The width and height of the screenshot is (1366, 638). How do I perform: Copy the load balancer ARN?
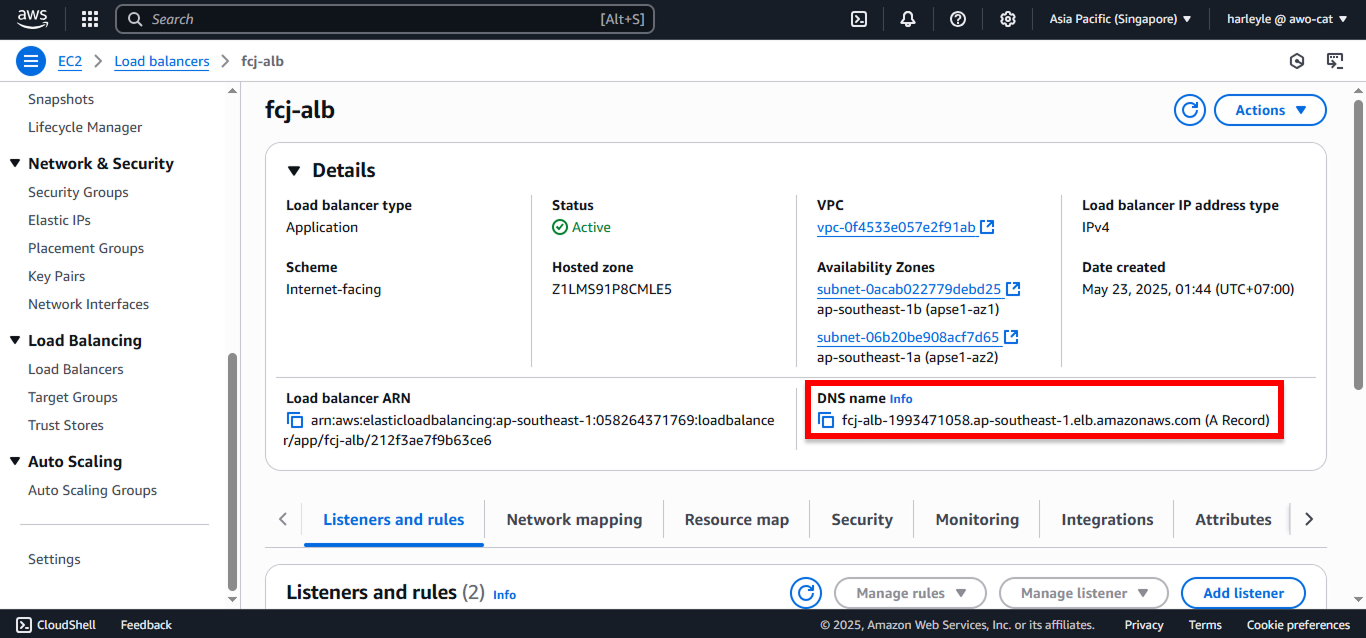[295, 420]
